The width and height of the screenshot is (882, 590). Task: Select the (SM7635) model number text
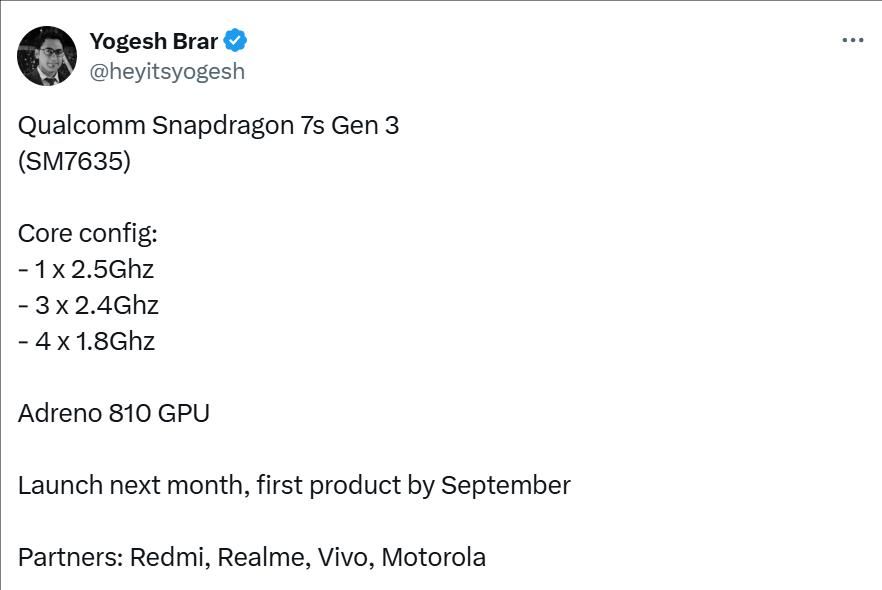click(74, 161)
